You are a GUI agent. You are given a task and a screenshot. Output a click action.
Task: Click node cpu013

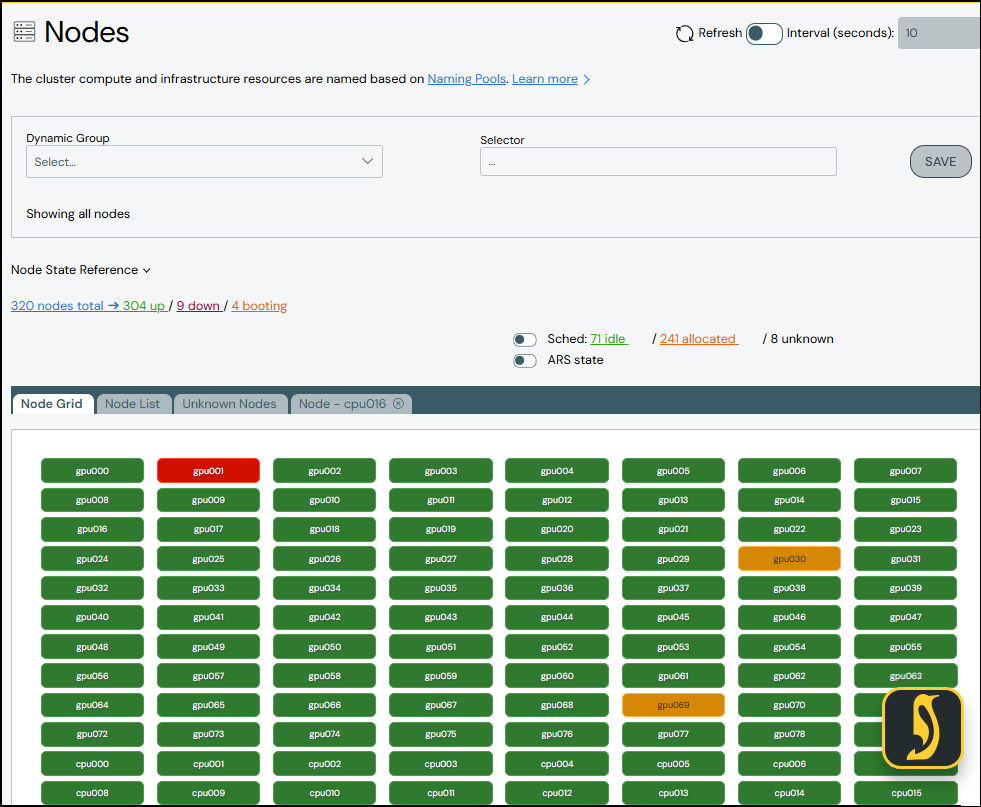point(673,793)
